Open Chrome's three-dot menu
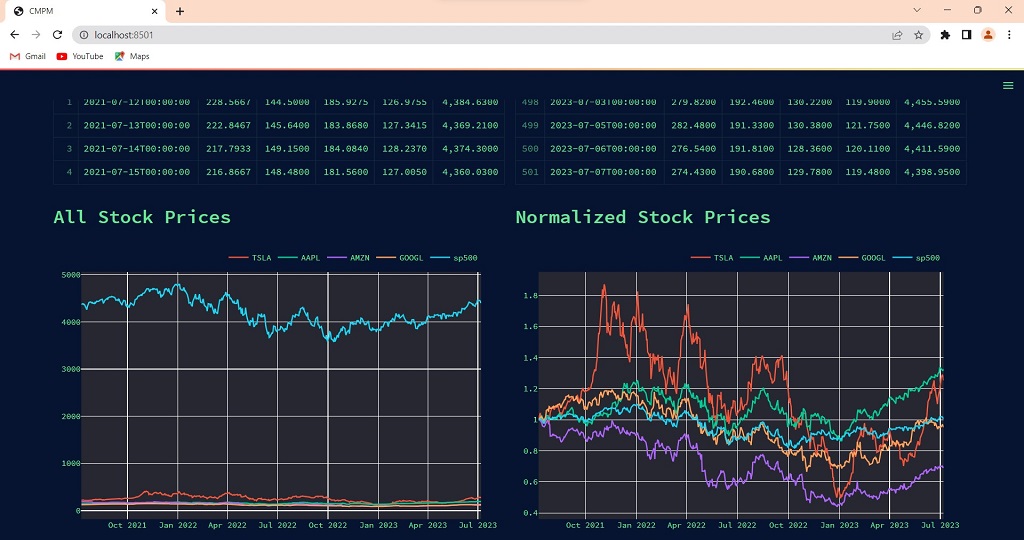Image resolution: width=1024 pixels, height=540 pixels. [x=1010, y=35]
